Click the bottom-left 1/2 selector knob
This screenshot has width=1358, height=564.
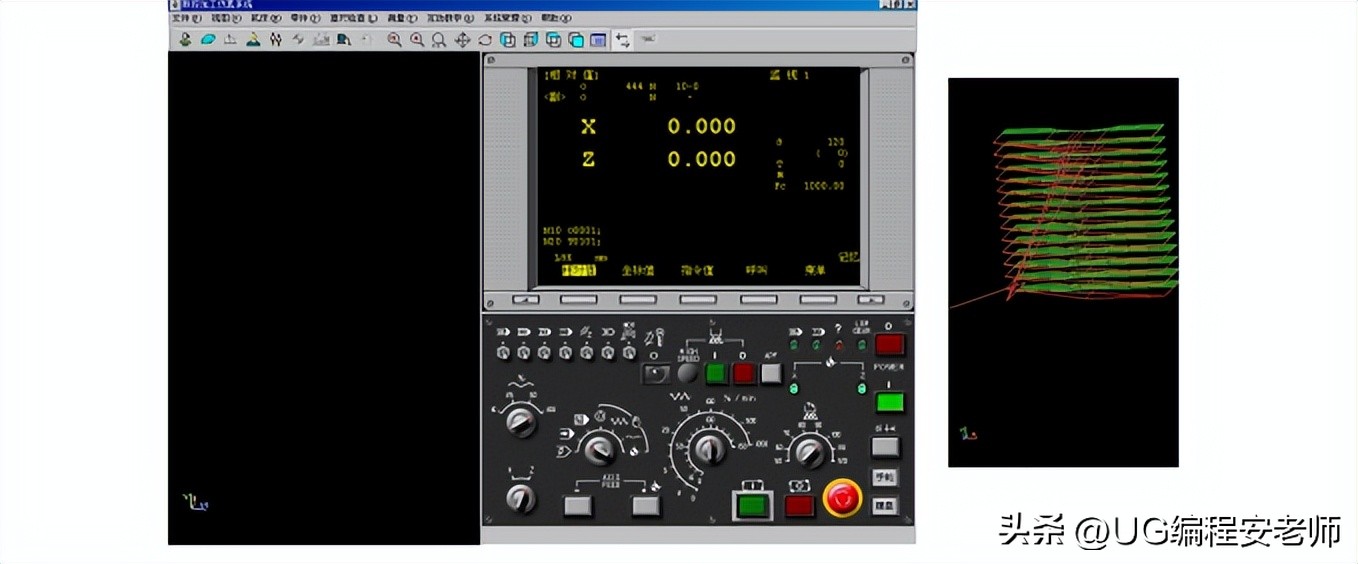point(520,498)
